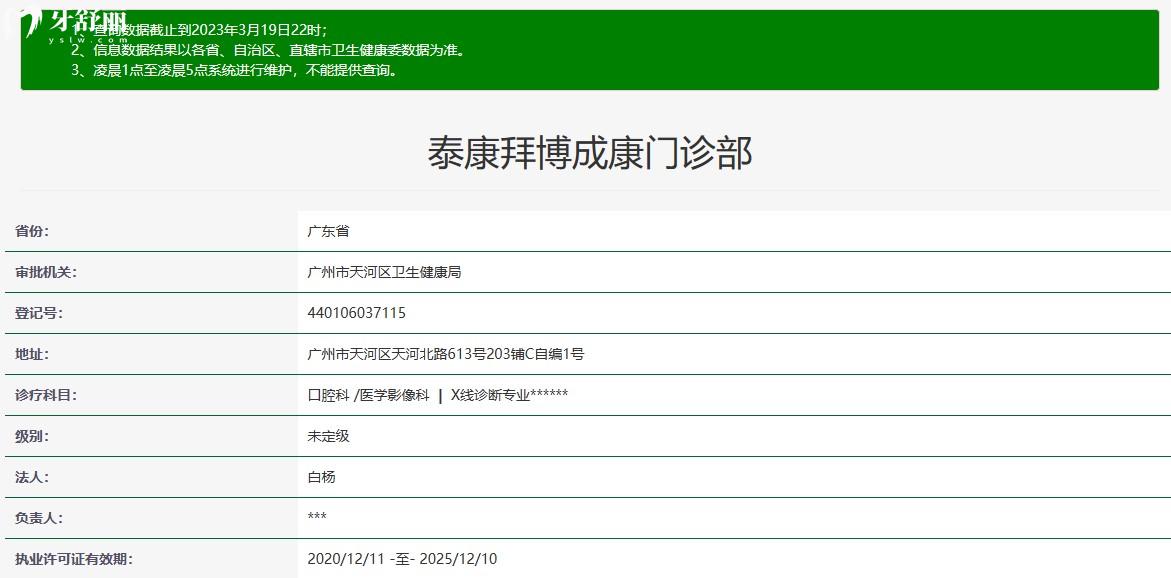This screenshot has height=578, width=1171.
Task: Click the label 负责人:
Action: point(39,518)
